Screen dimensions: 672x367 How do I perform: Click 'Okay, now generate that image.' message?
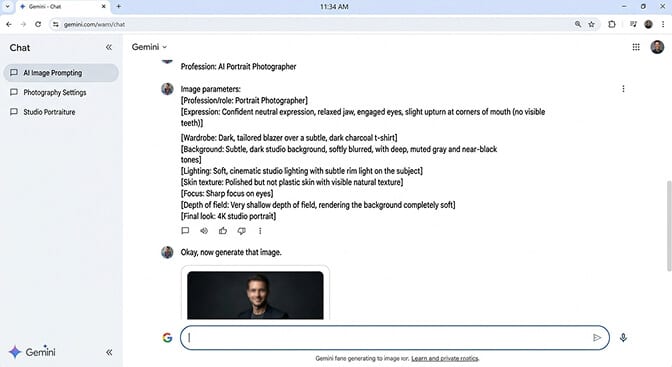[231, 252]
